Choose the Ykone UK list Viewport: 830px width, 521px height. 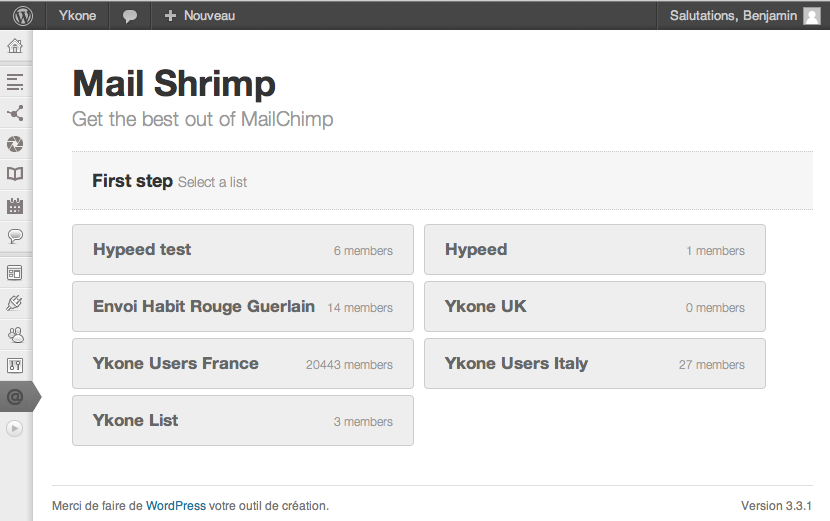(x=595, y=307)
